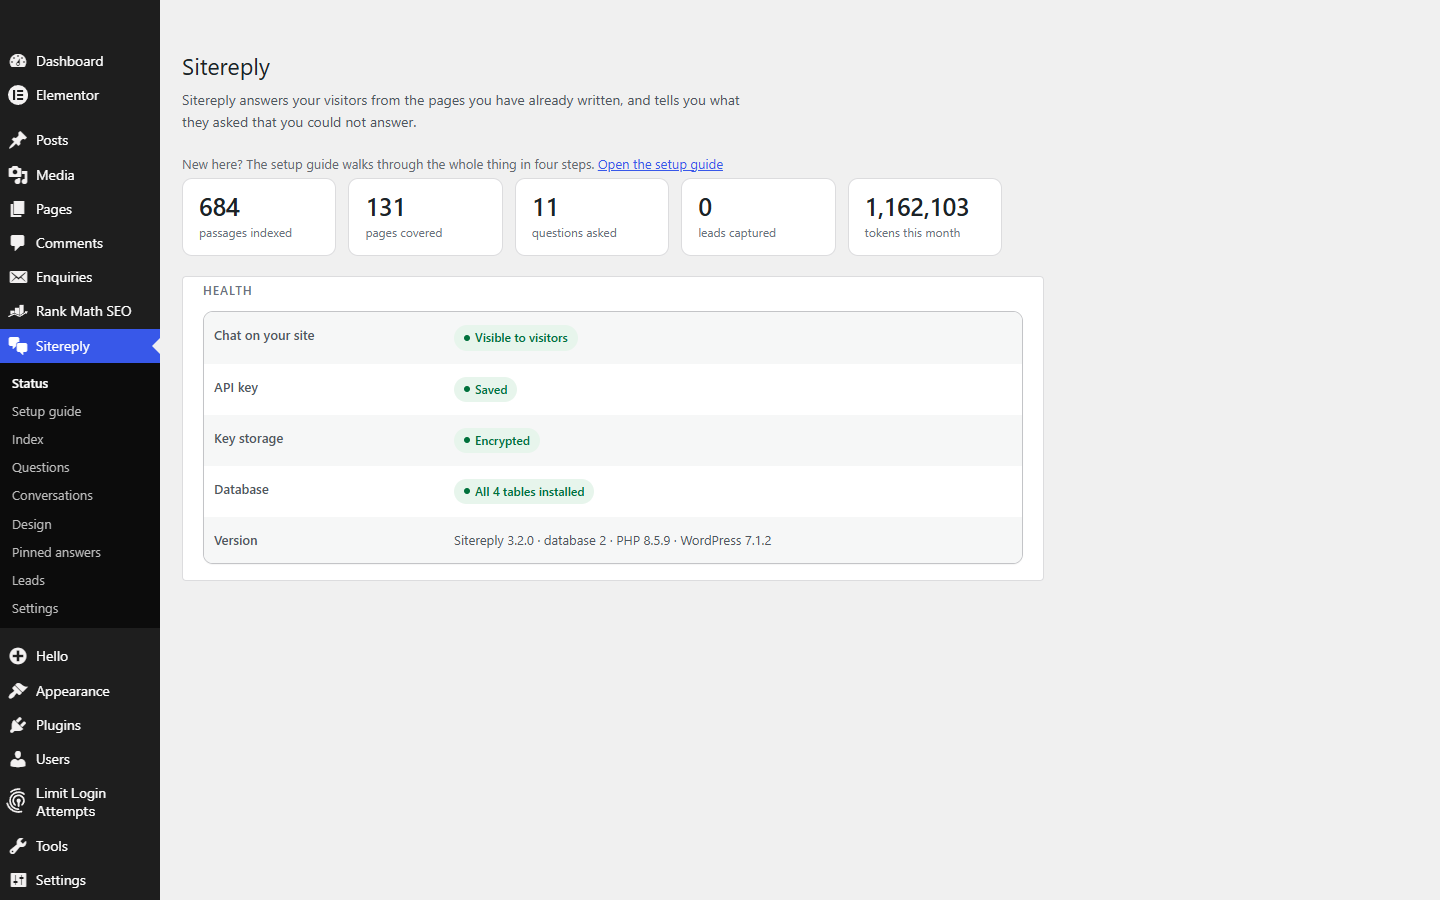Click the 131 pages covered card
The image size is (1440, 900).
pos(425,217)
